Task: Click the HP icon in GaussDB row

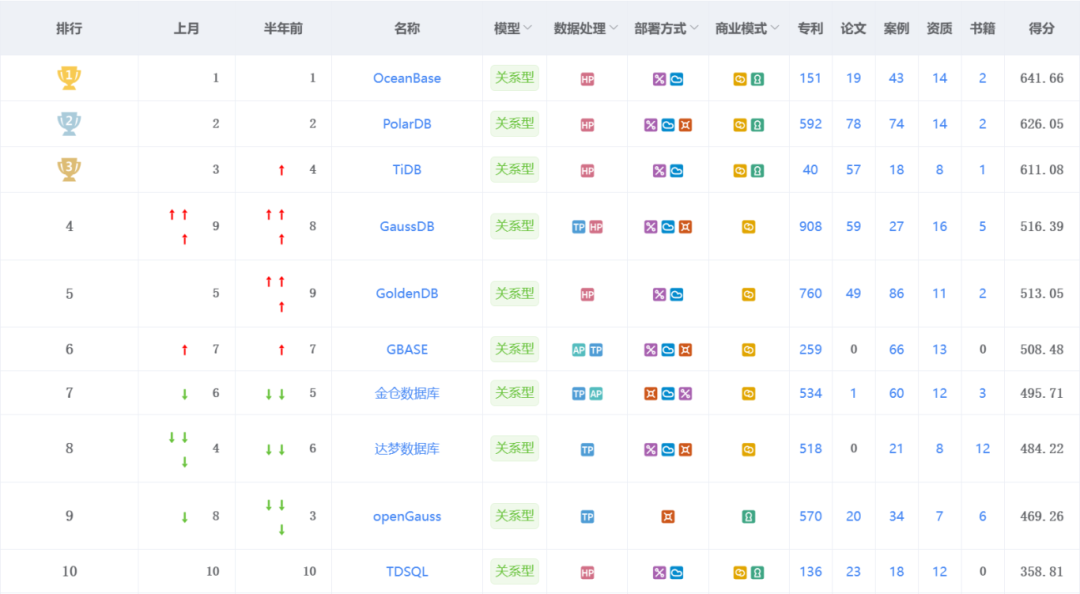Action: pos(596,227)
